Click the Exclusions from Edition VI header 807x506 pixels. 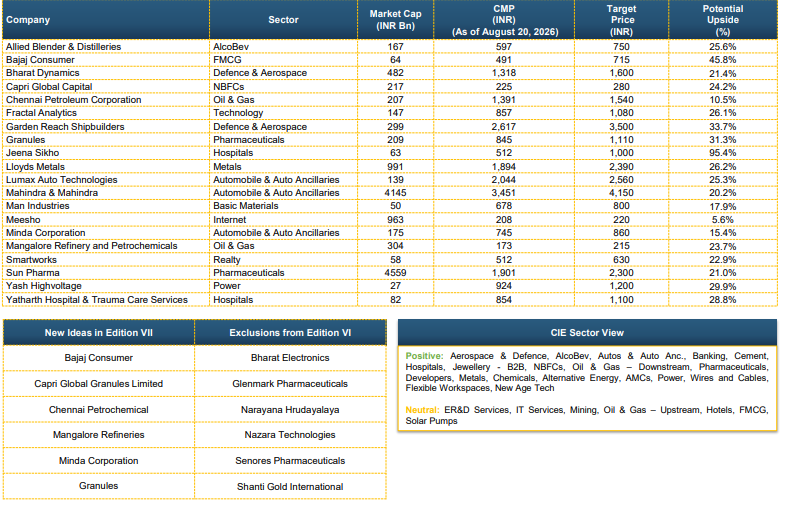290,333
